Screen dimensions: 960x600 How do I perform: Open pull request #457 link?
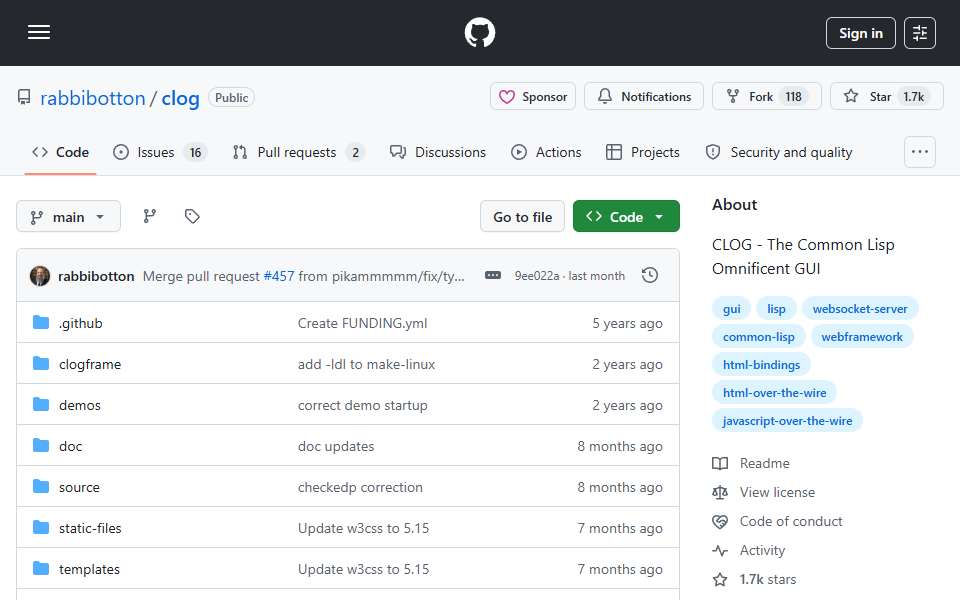click(x=279, y=276)
